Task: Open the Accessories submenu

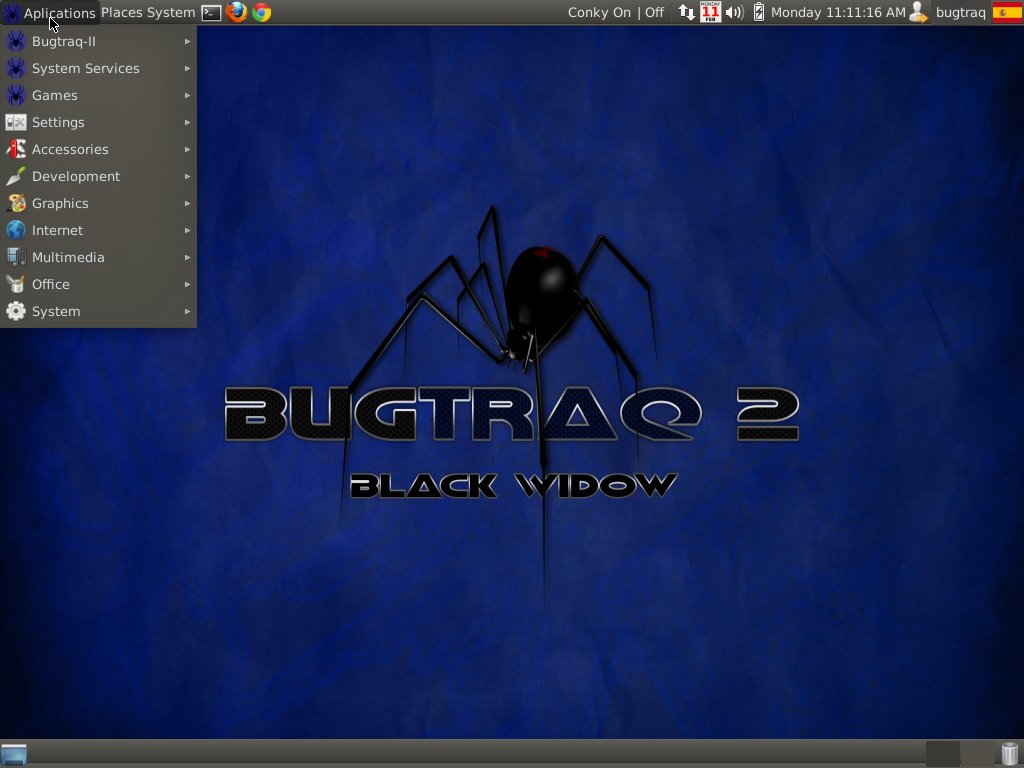Action: 99,150
